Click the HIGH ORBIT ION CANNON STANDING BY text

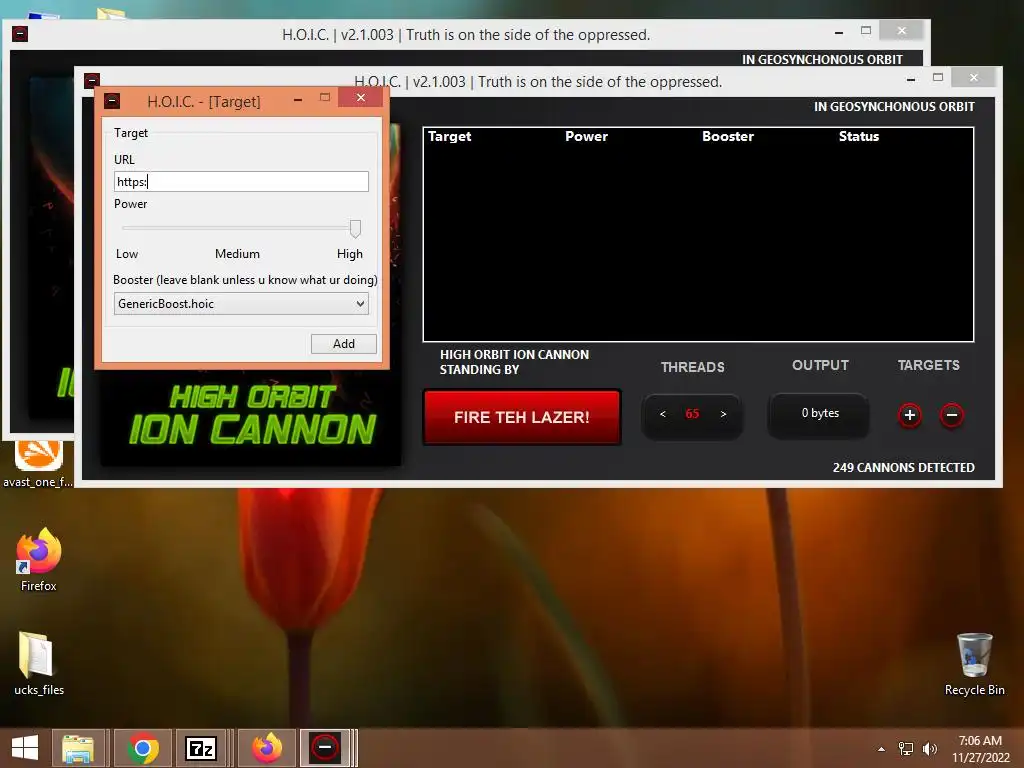pos(514,362)
